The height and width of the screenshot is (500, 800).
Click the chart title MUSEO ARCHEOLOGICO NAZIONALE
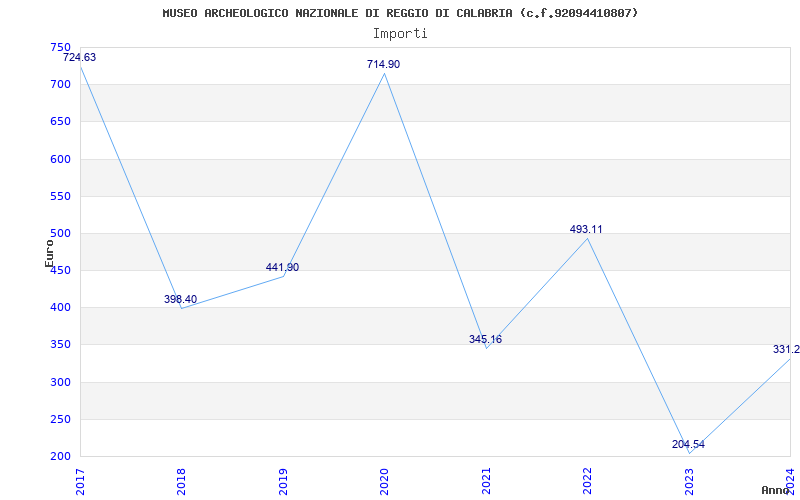coord(401,13)
